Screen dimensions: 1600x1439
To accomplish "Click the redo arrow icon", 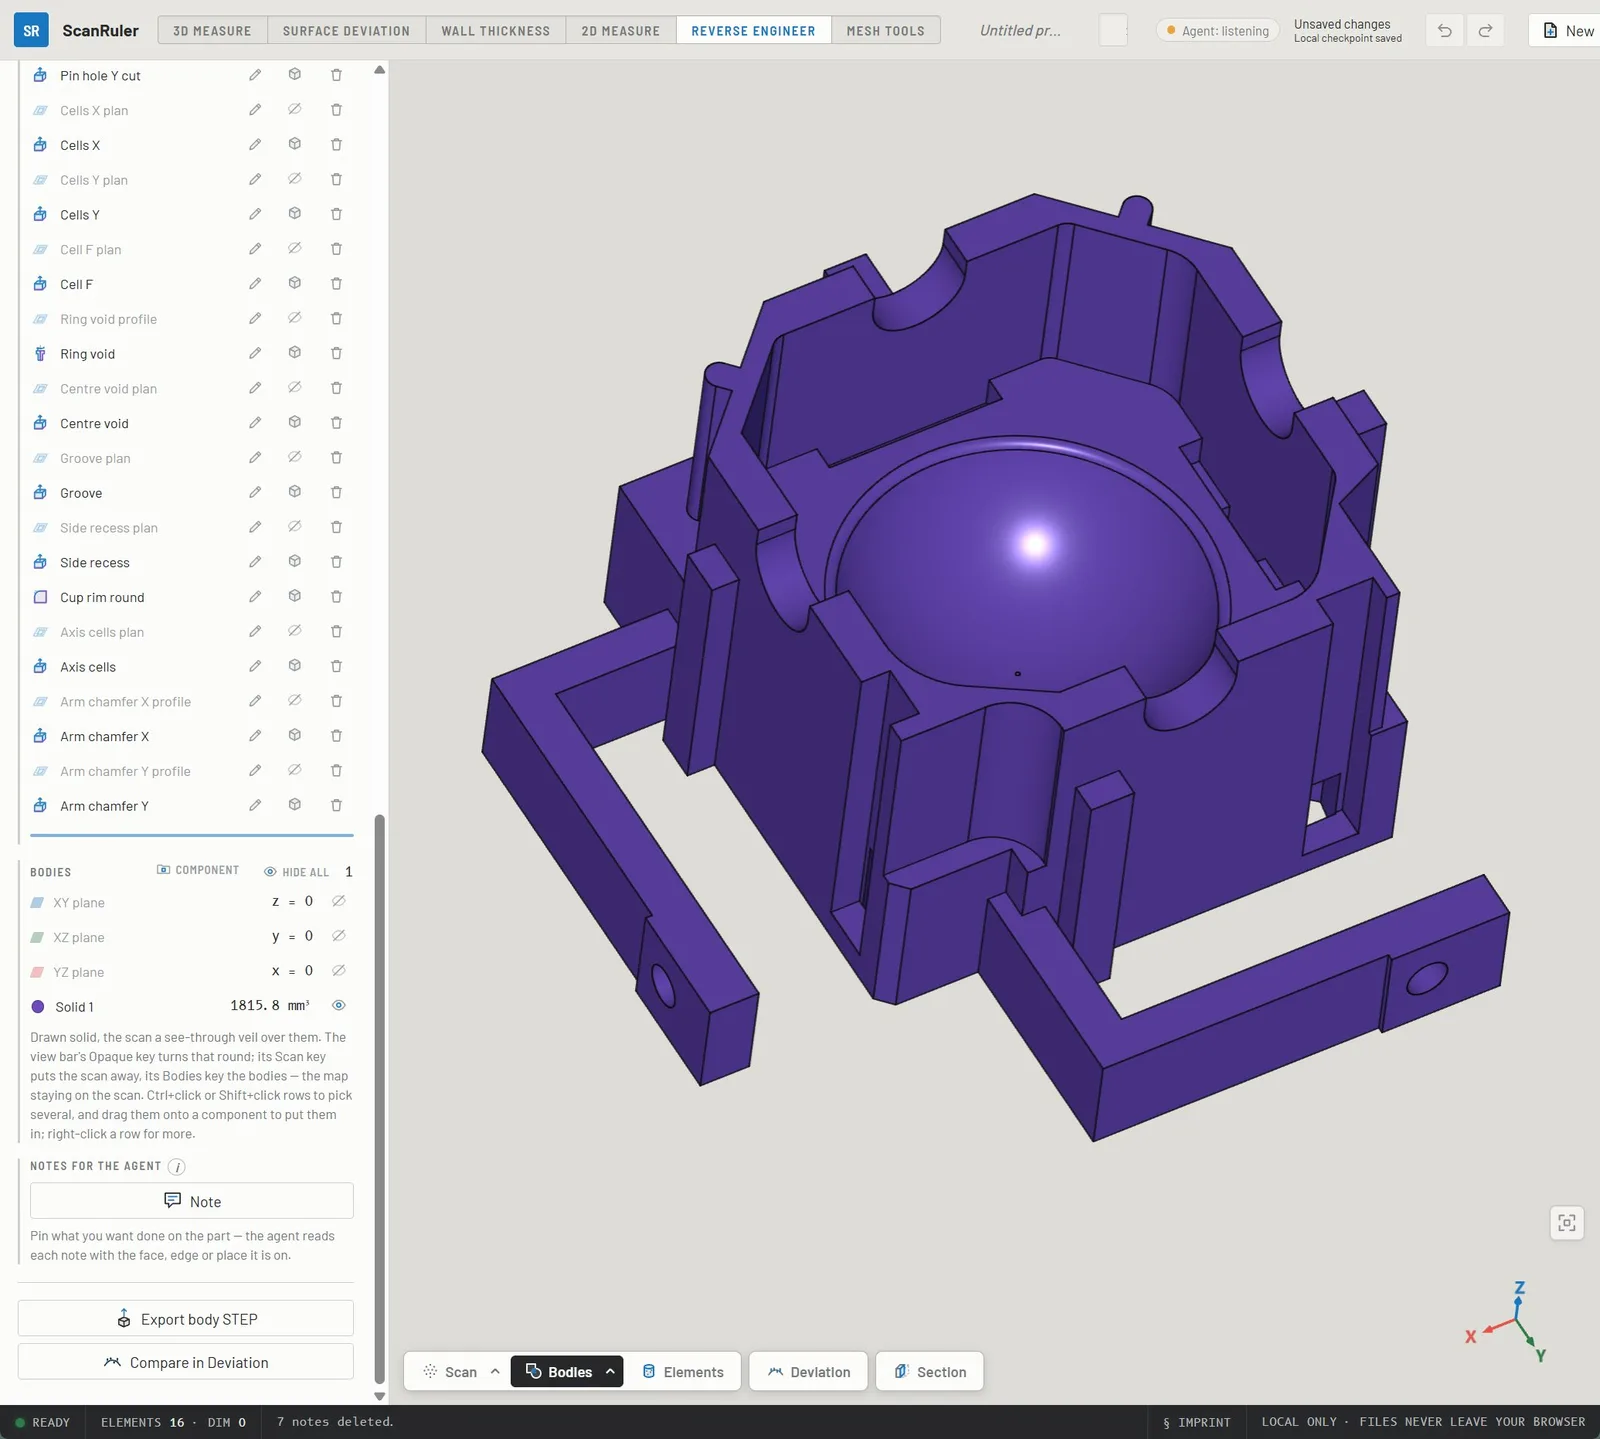I will point(1486,31).
